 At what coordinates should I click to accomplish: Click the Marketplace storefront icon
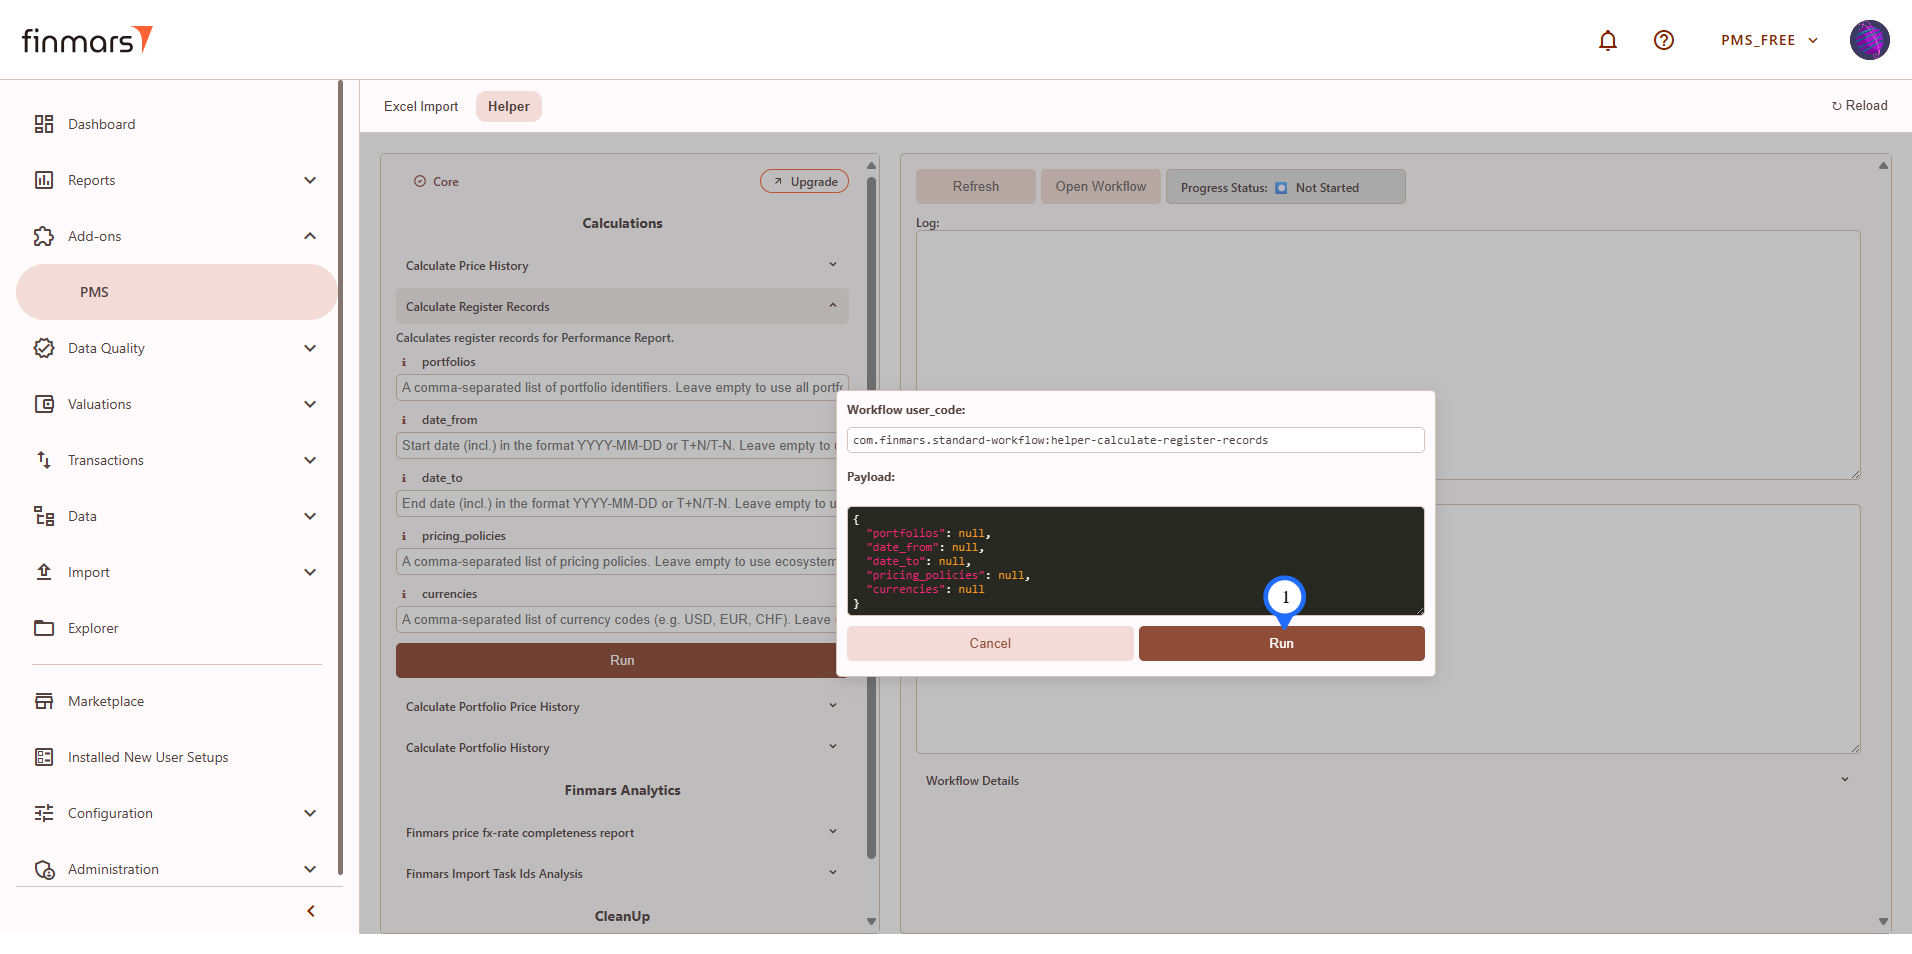[x=44, y=701]
